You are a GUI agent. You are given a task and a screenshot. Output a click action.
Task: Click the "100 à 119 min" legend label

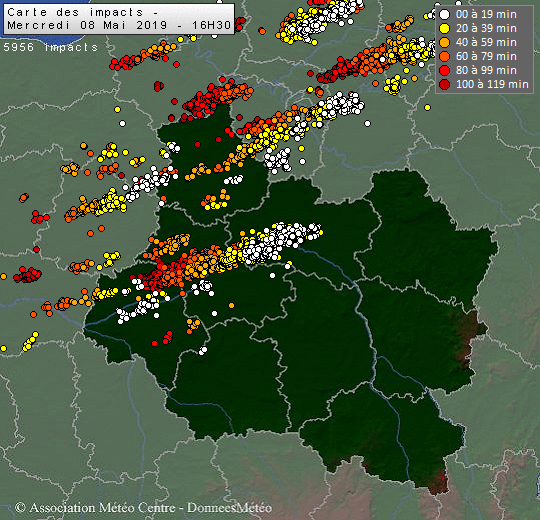[492, 84]
